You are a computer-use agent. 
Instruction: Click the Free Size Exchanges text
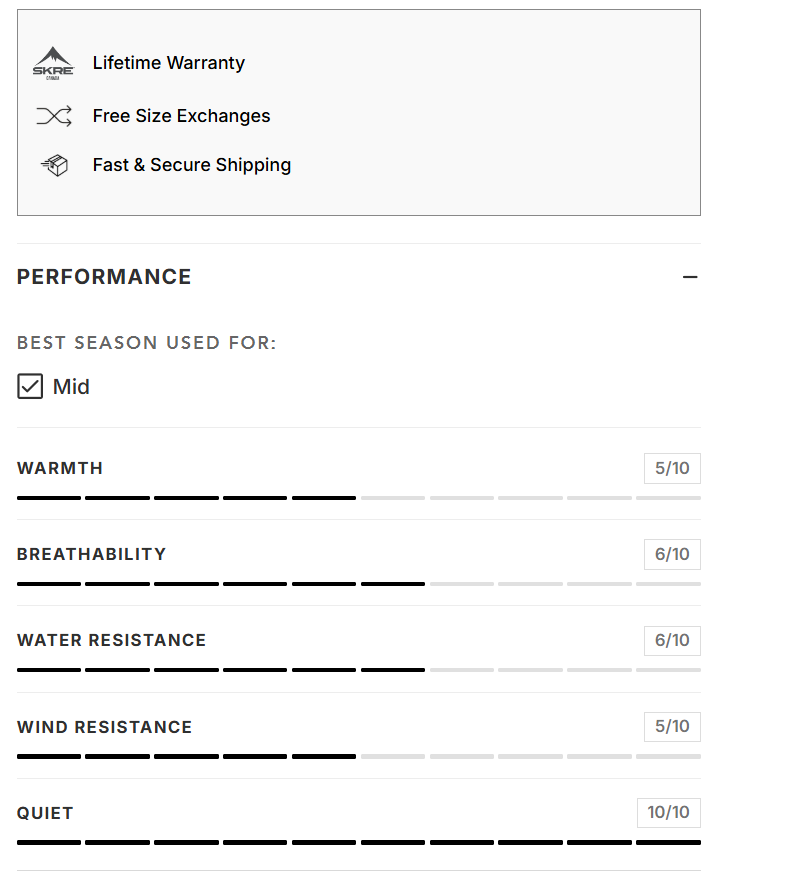[x=182, y=116]
